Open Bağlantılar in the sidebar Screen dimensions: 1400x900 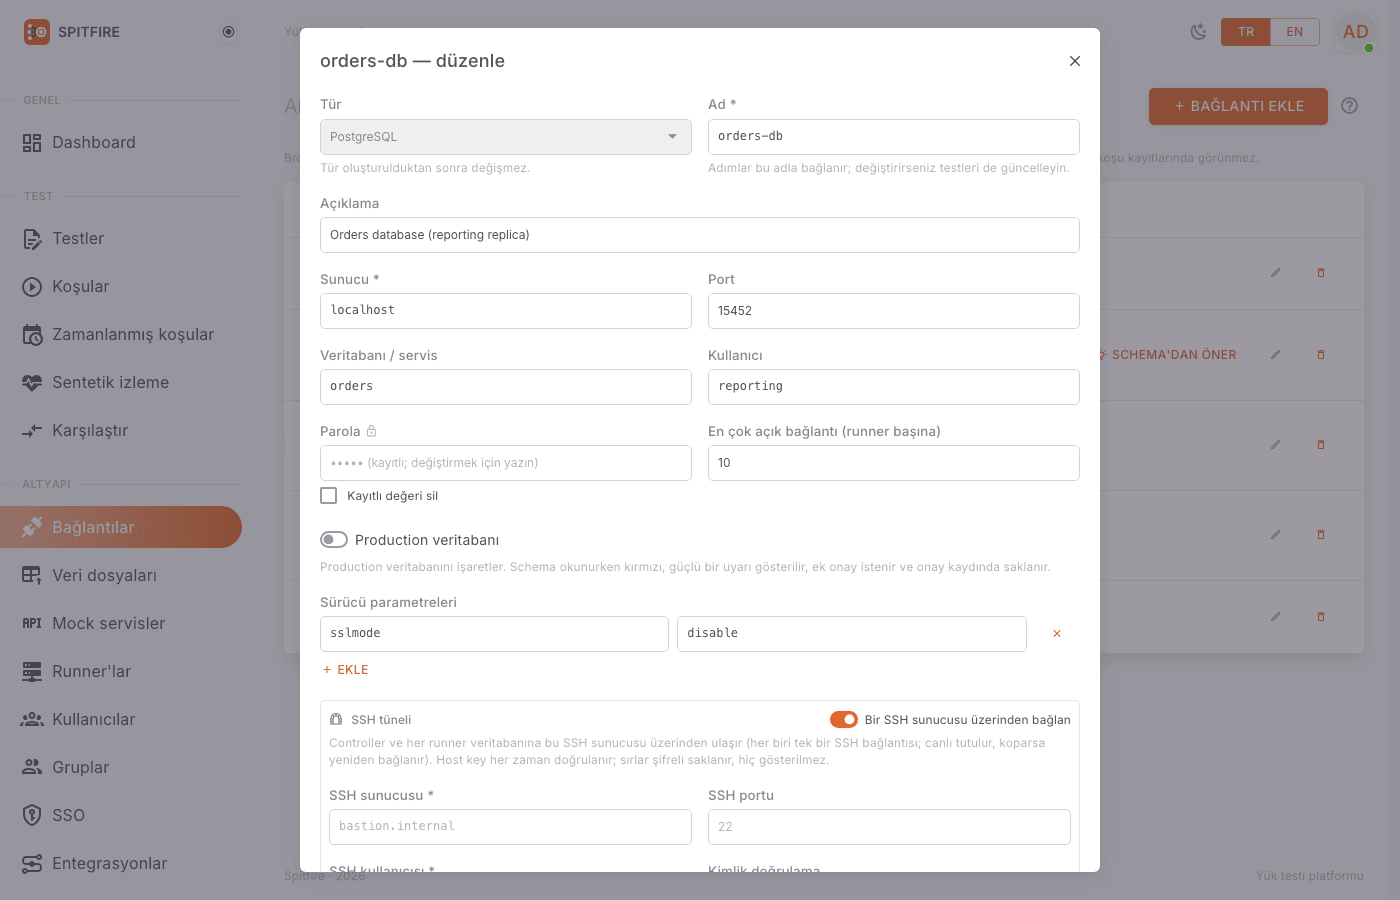[x=121, y=527]
